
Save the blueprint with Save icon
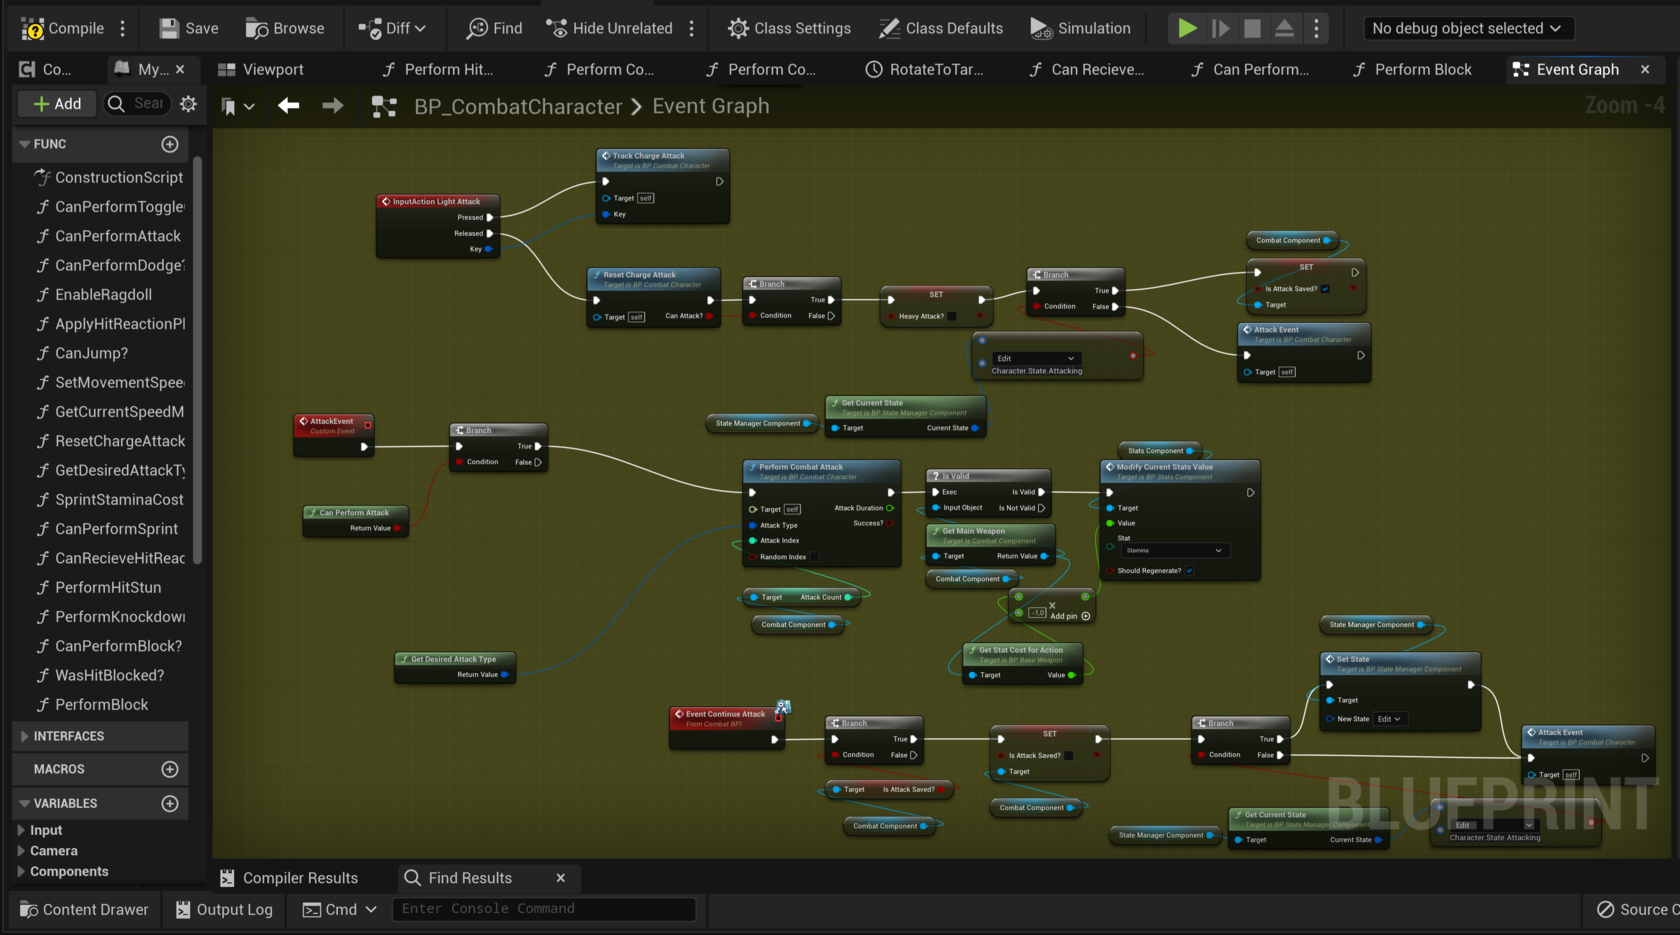[x=169, y=29]
